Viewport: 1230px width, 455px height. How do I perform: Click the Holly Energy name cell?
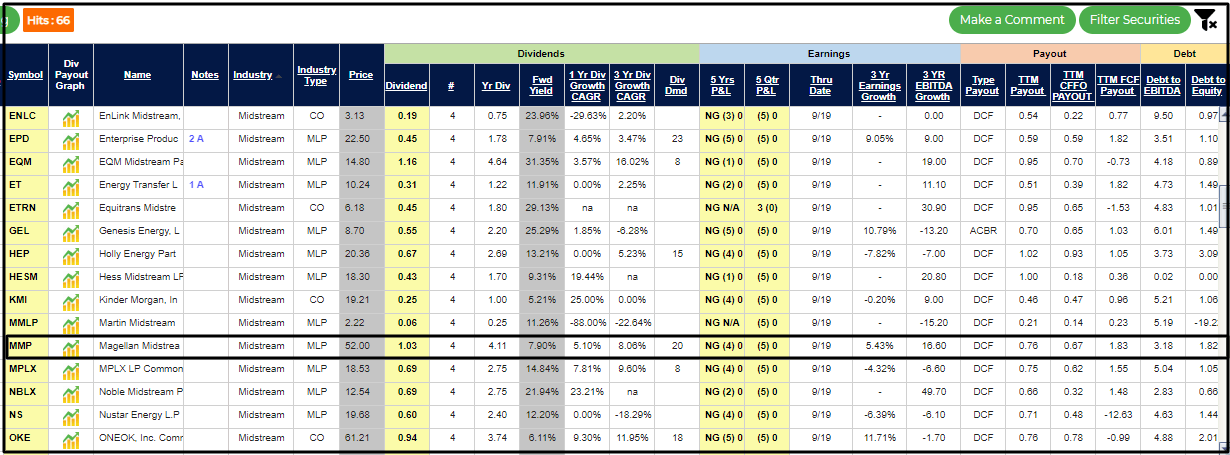138,255
